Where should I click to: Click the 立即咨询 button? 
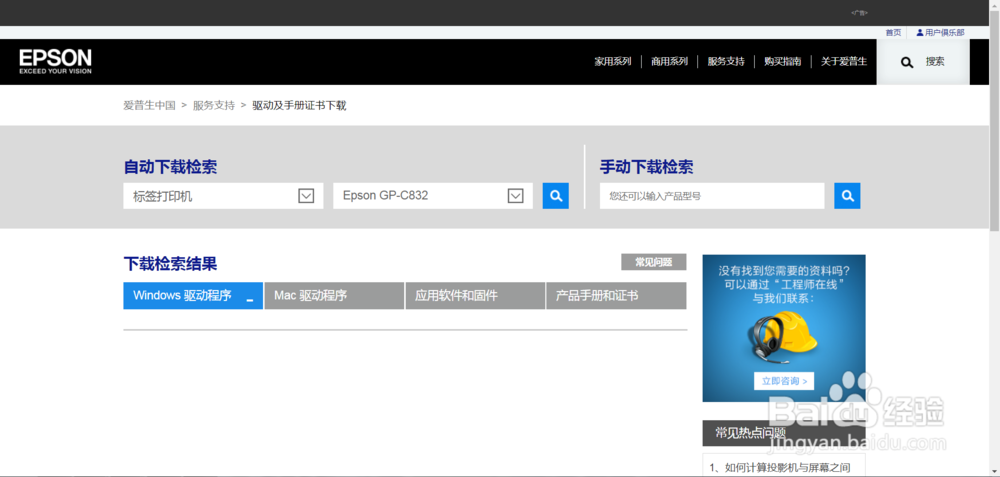[784, 381]
